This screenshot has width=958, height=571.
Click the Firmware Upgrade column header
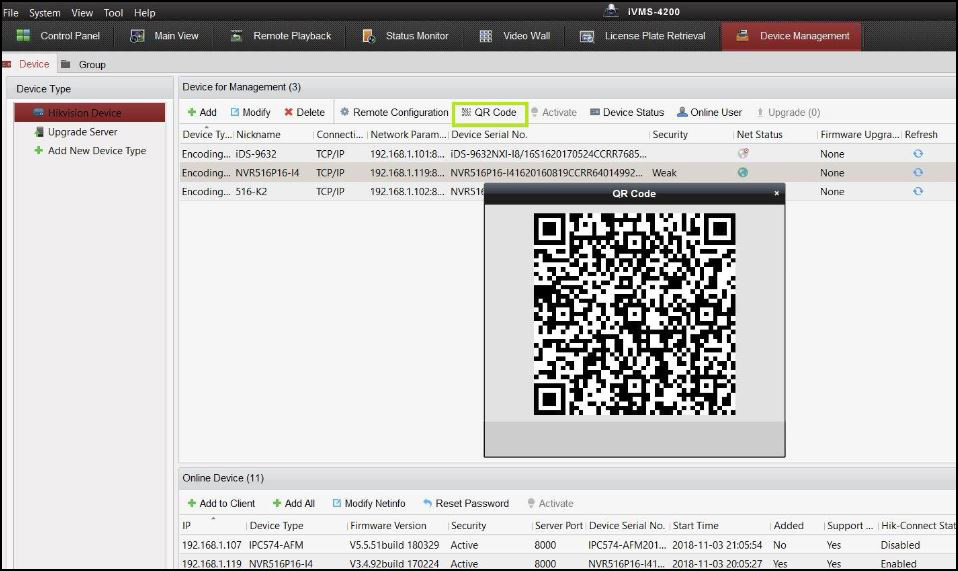click(860, 135)
